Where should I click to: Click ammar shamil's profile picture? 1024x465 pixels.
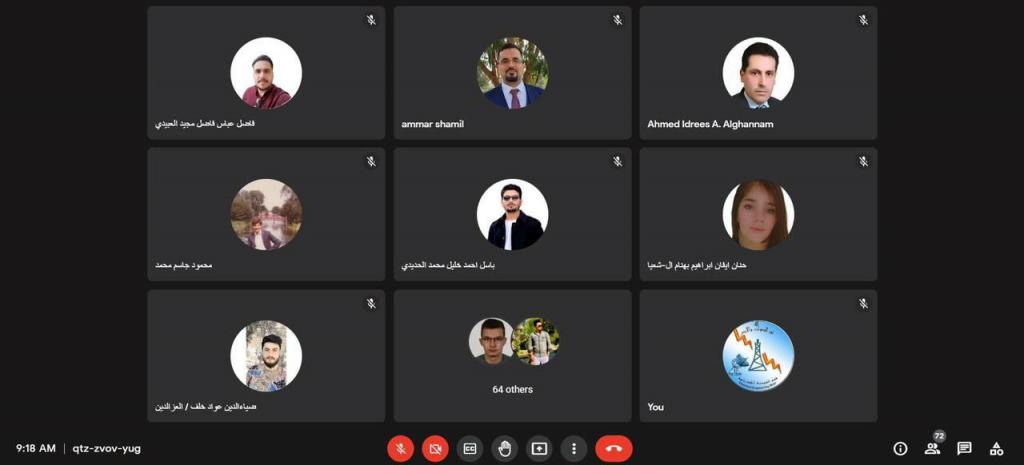513,72
